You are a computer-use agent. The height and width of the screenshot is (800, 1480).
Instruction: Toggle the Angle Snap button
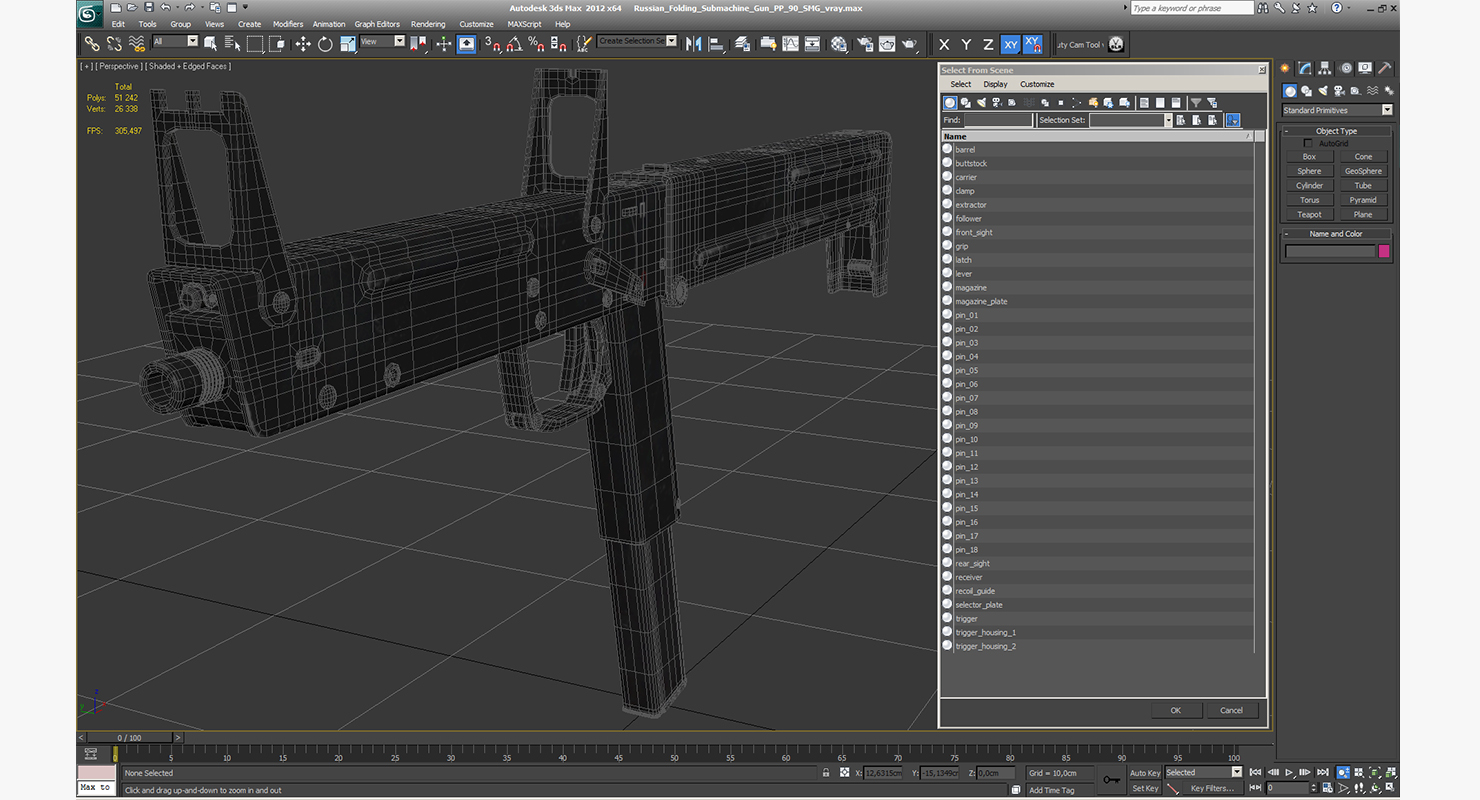(x=513, y=44)
